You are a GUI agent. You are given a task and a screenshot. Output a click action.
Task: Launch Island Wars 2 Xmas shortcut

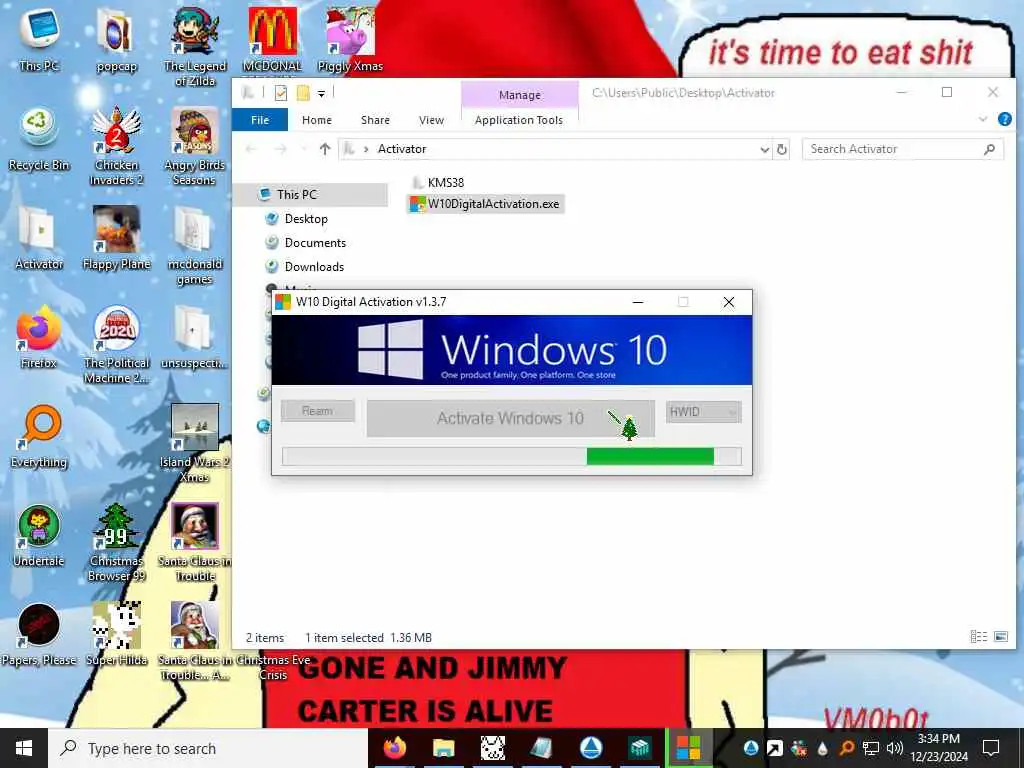click(195, 443)
